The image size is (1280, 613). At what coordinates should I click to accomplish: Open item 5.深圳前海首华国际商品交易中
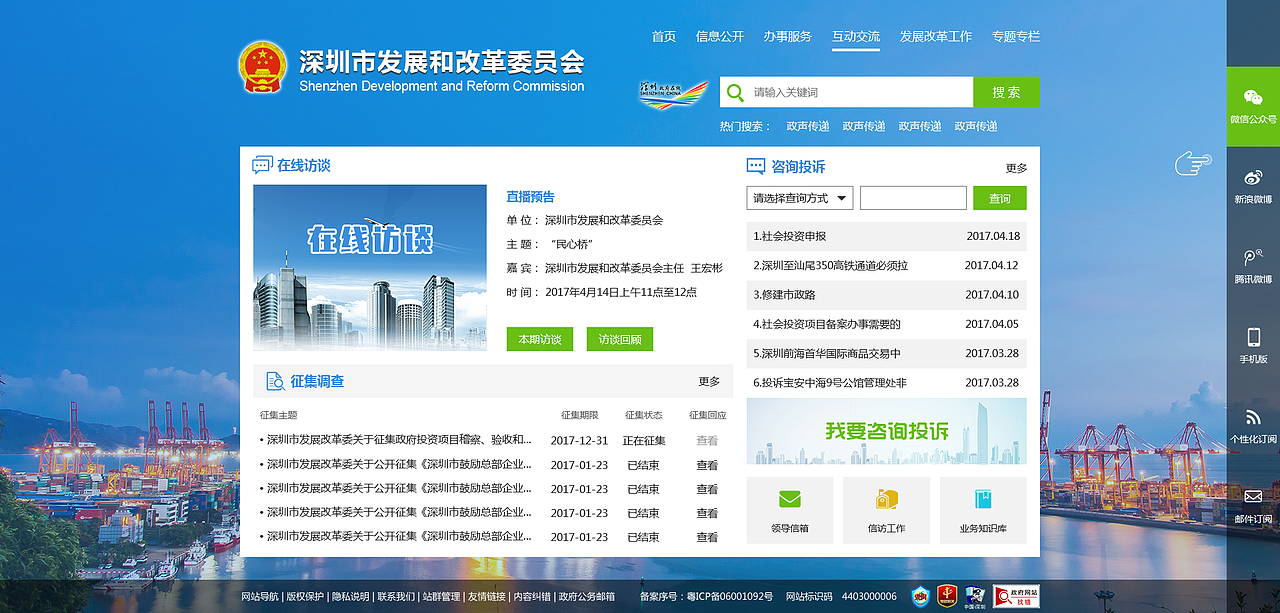click(x=887, y=353)
